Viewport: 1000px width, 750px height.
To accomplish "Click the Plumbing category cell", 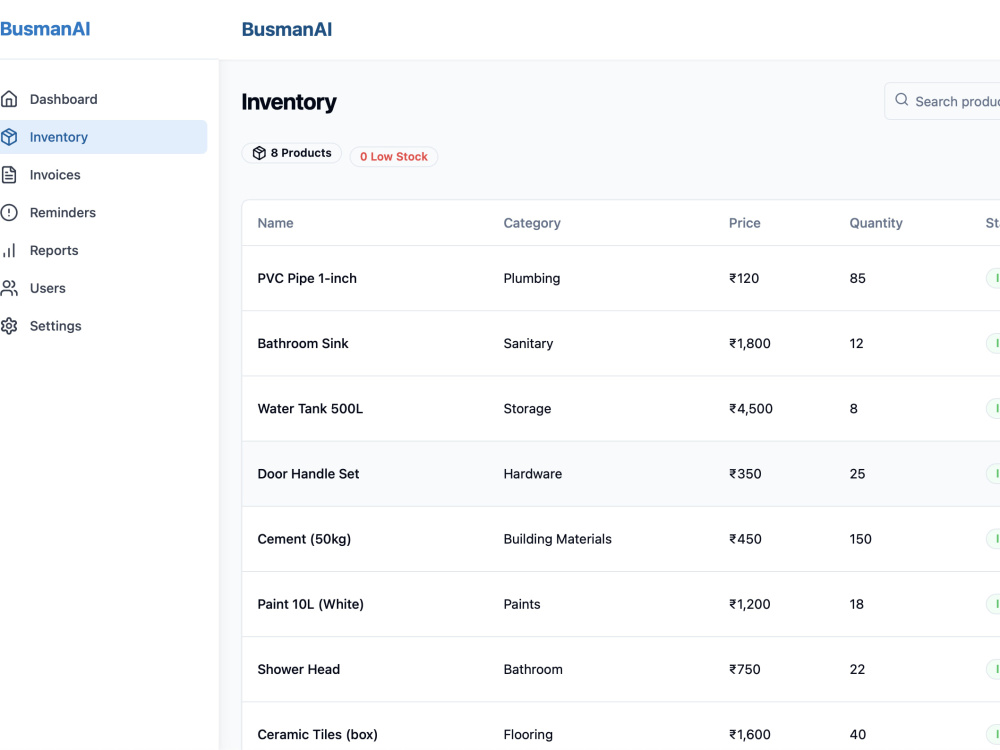I will [532, 279].
